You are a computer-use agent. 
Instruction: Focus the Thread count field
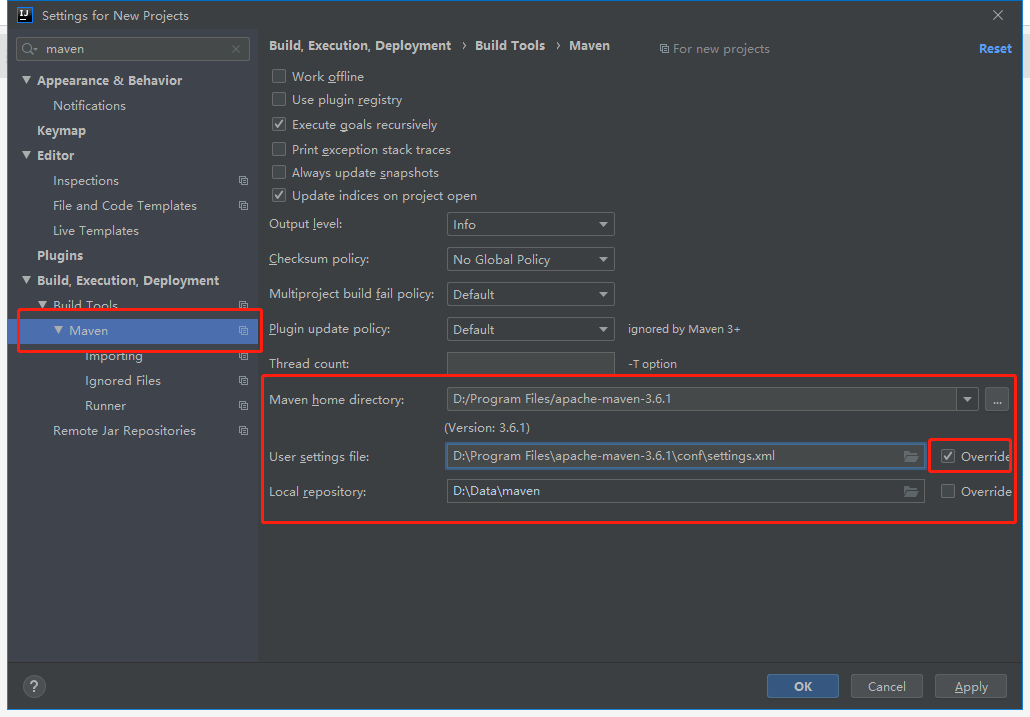pyautogui.click(x=531, y=364)
